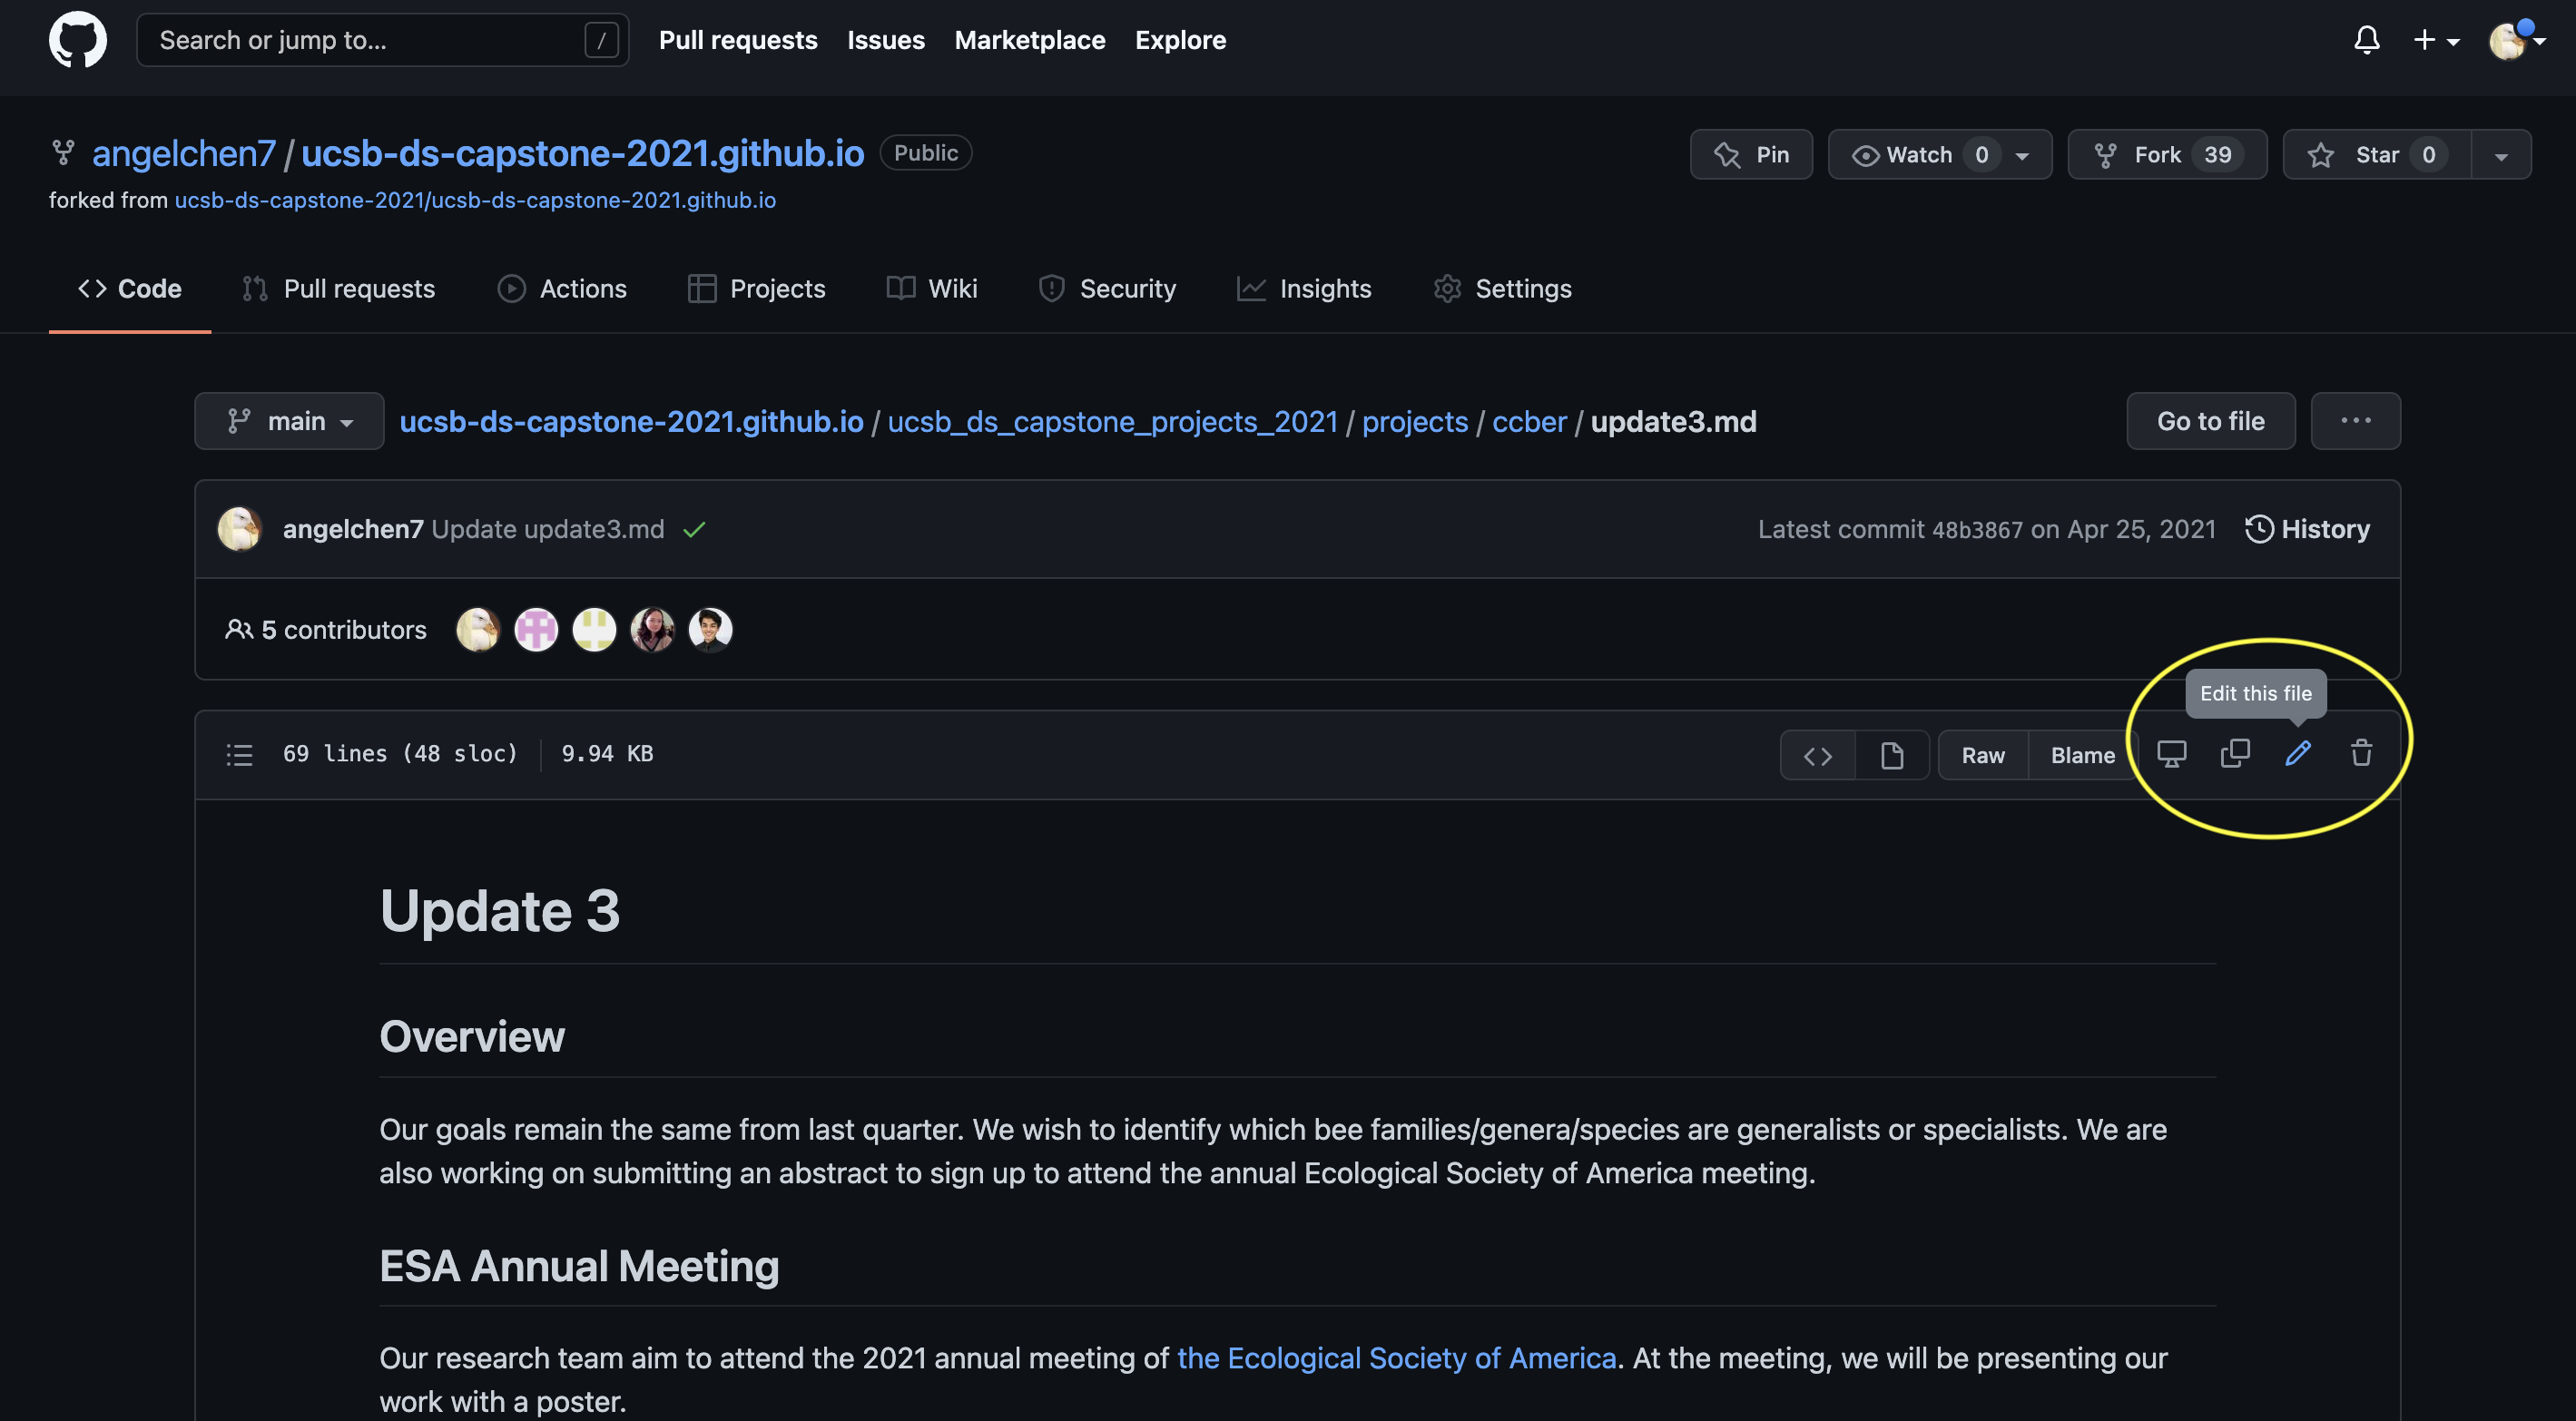
Task: Click the Go to file button
Action: (x=2210, y=421)
